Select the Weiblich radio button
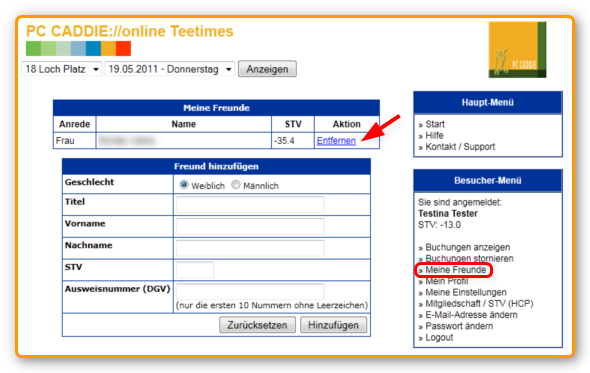 184,185
